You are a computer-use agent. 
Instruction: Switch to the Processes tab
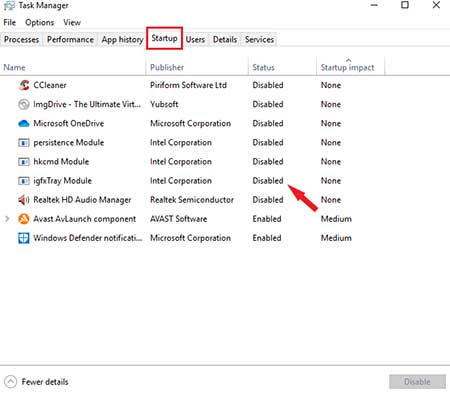click(x=21, y=39)
